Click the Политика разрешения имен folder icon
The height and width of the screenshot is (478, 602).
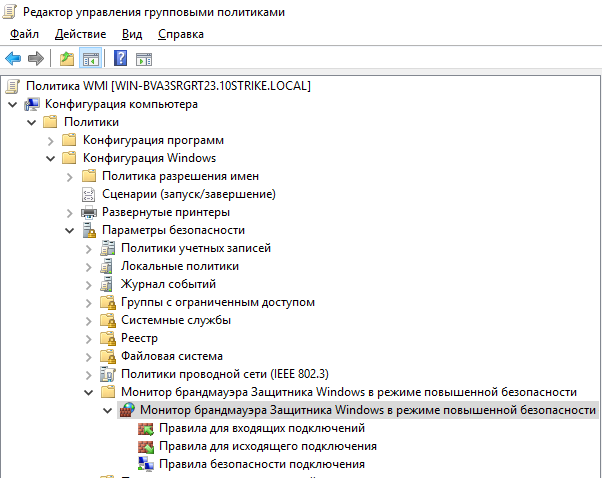tap(88, 176)
